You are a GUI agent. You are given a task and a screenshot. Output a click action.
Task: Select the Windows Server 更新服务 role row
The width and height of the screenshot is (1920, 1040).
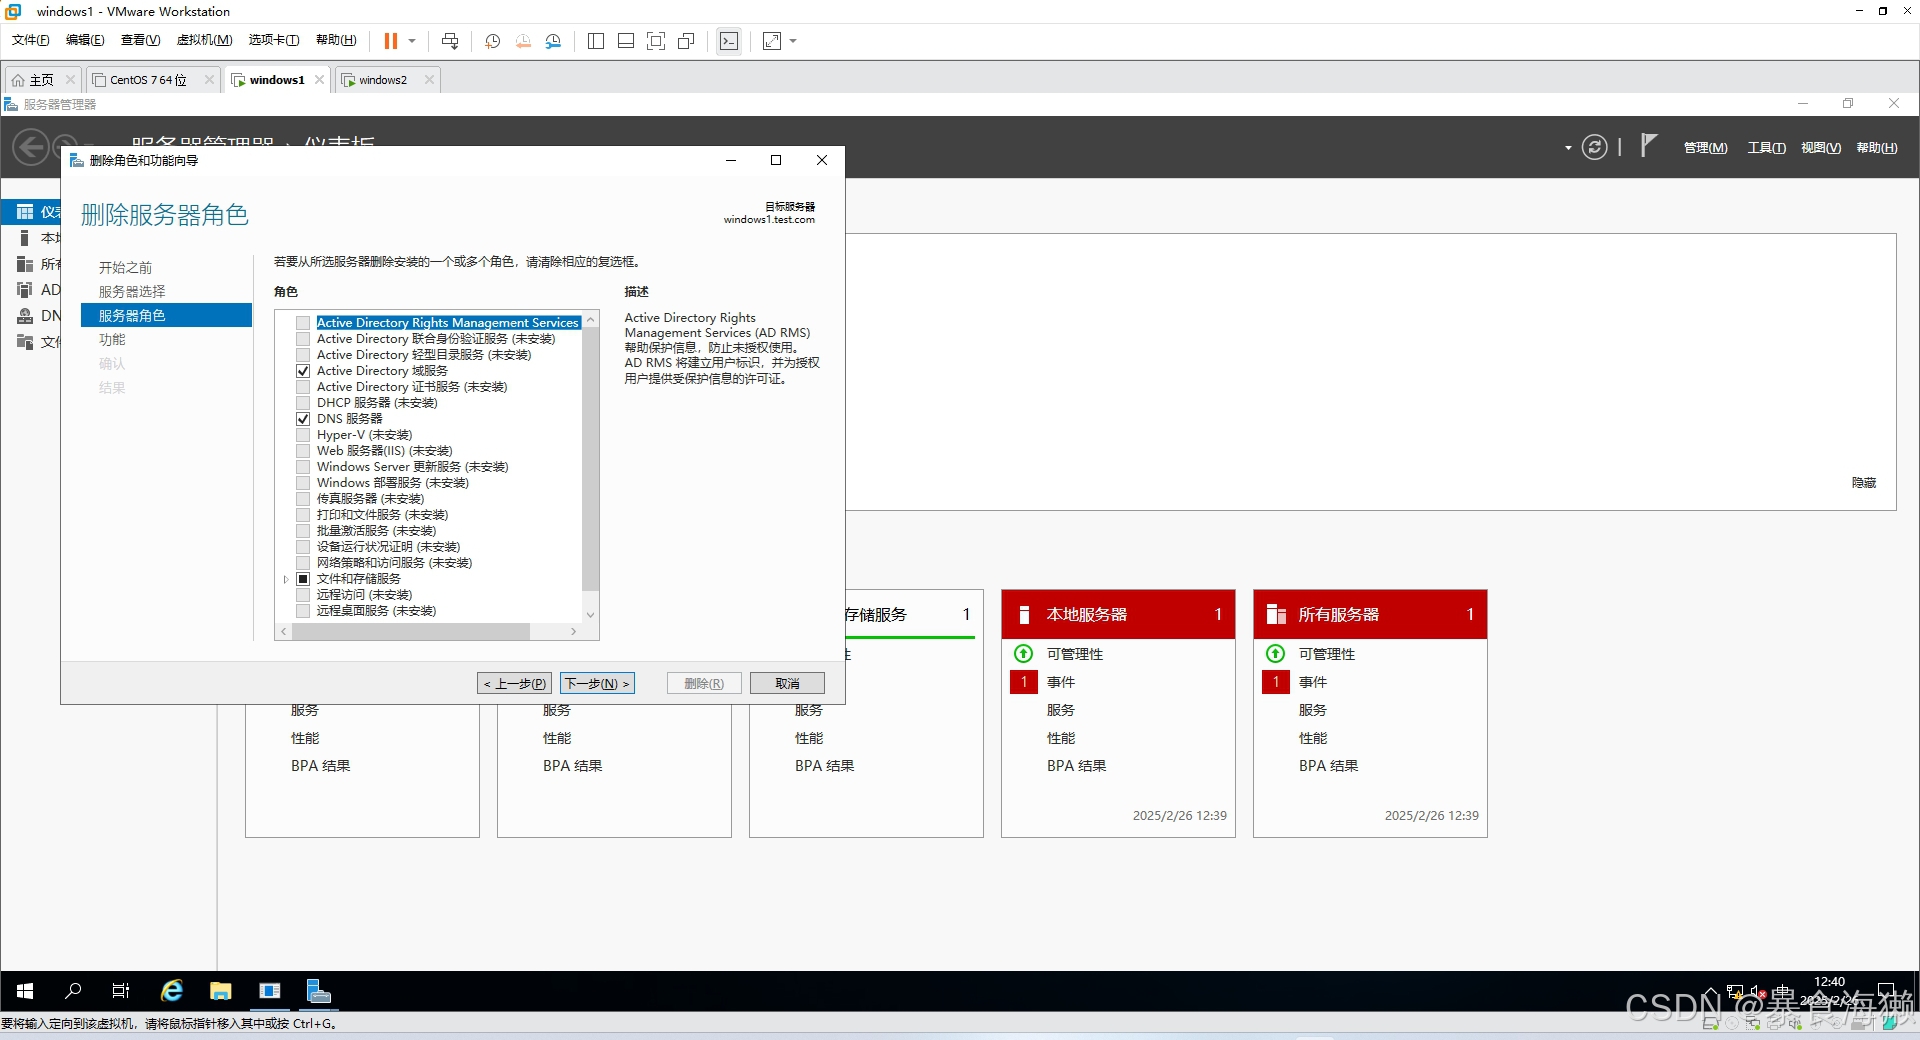point(412,467)
